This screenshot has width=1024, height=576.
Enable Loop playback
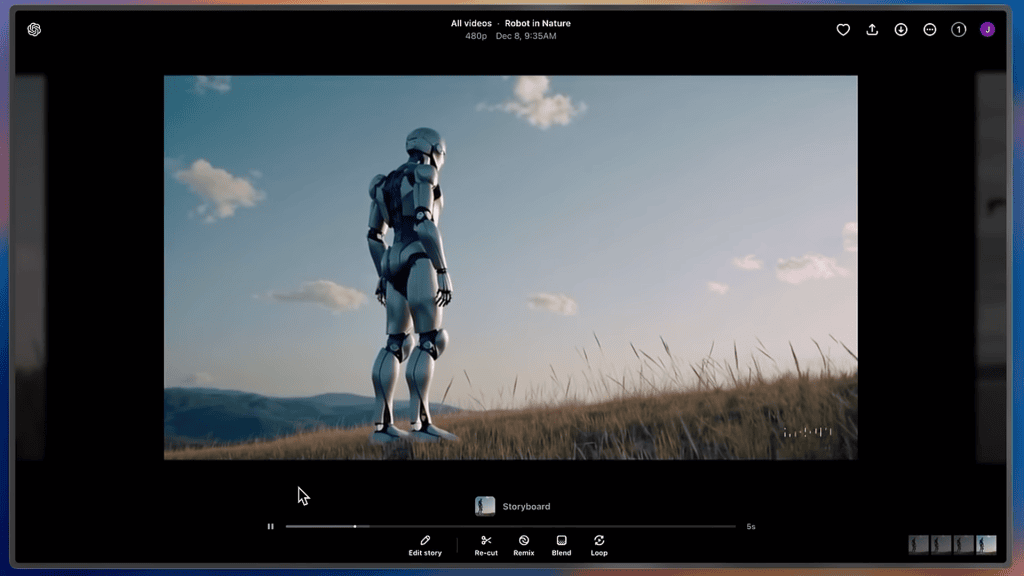(599, 547)
